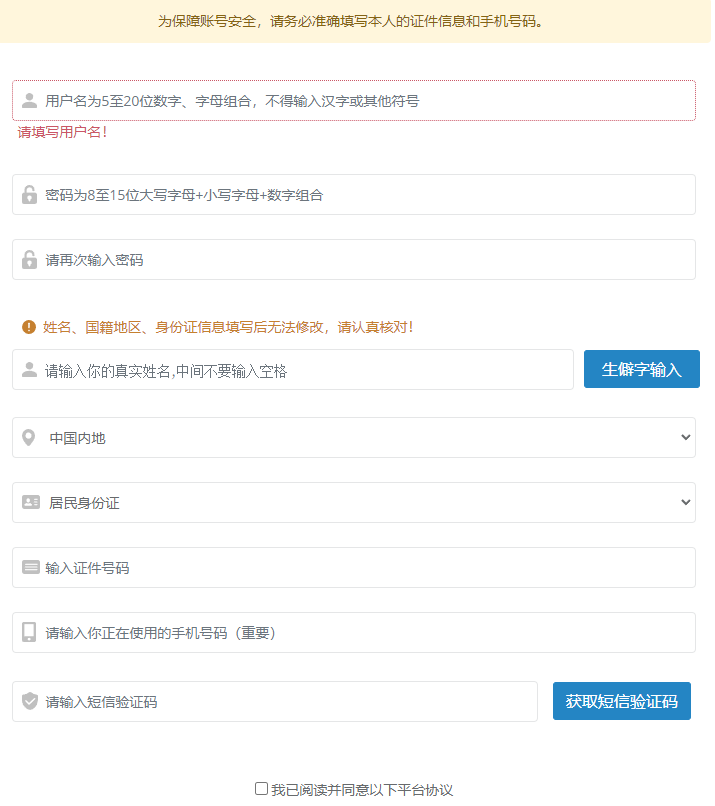Click the location pin icon beside 中国内地
Viewport: 715px width, 806px height.
point(29,438)
